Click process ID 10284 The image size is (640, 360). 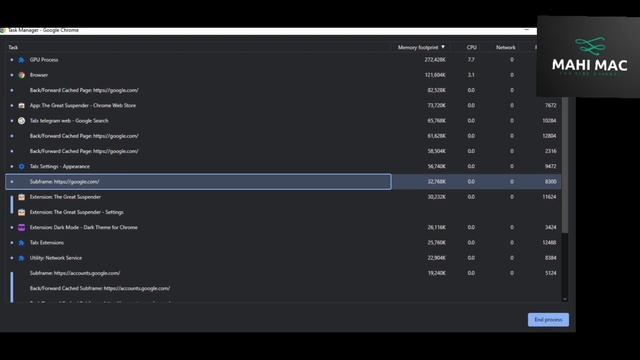pyautogui.click(x=549, y=121)
